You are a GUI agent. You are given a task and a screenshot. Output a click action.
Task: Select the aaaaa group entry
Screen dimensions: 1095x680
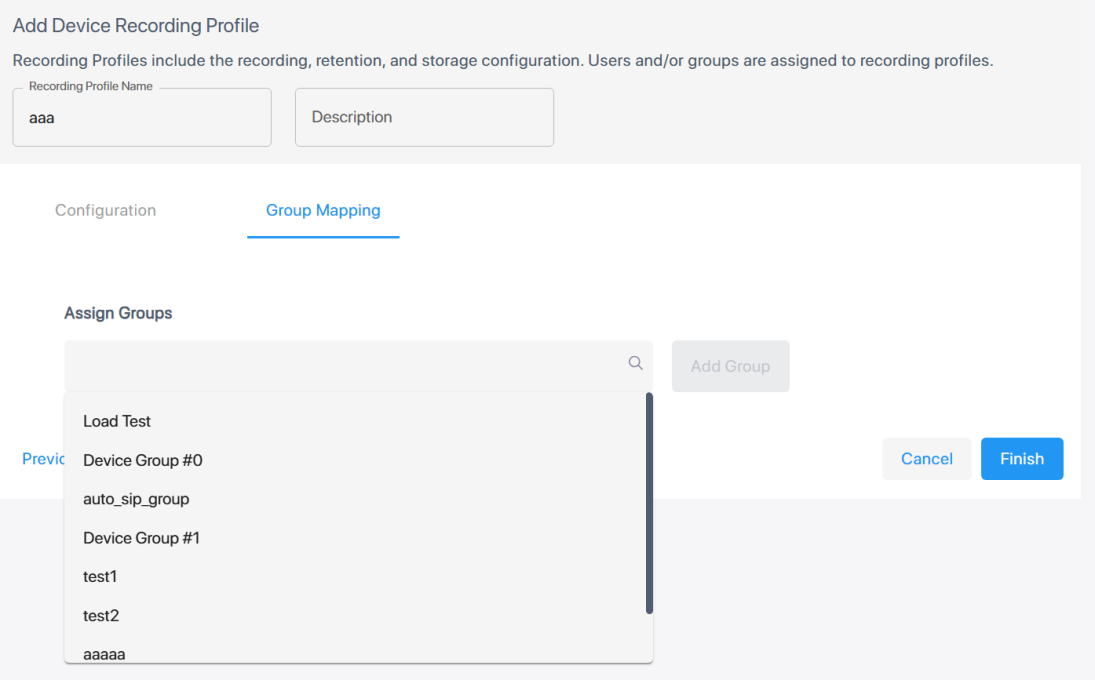click(x=104, y=654)
